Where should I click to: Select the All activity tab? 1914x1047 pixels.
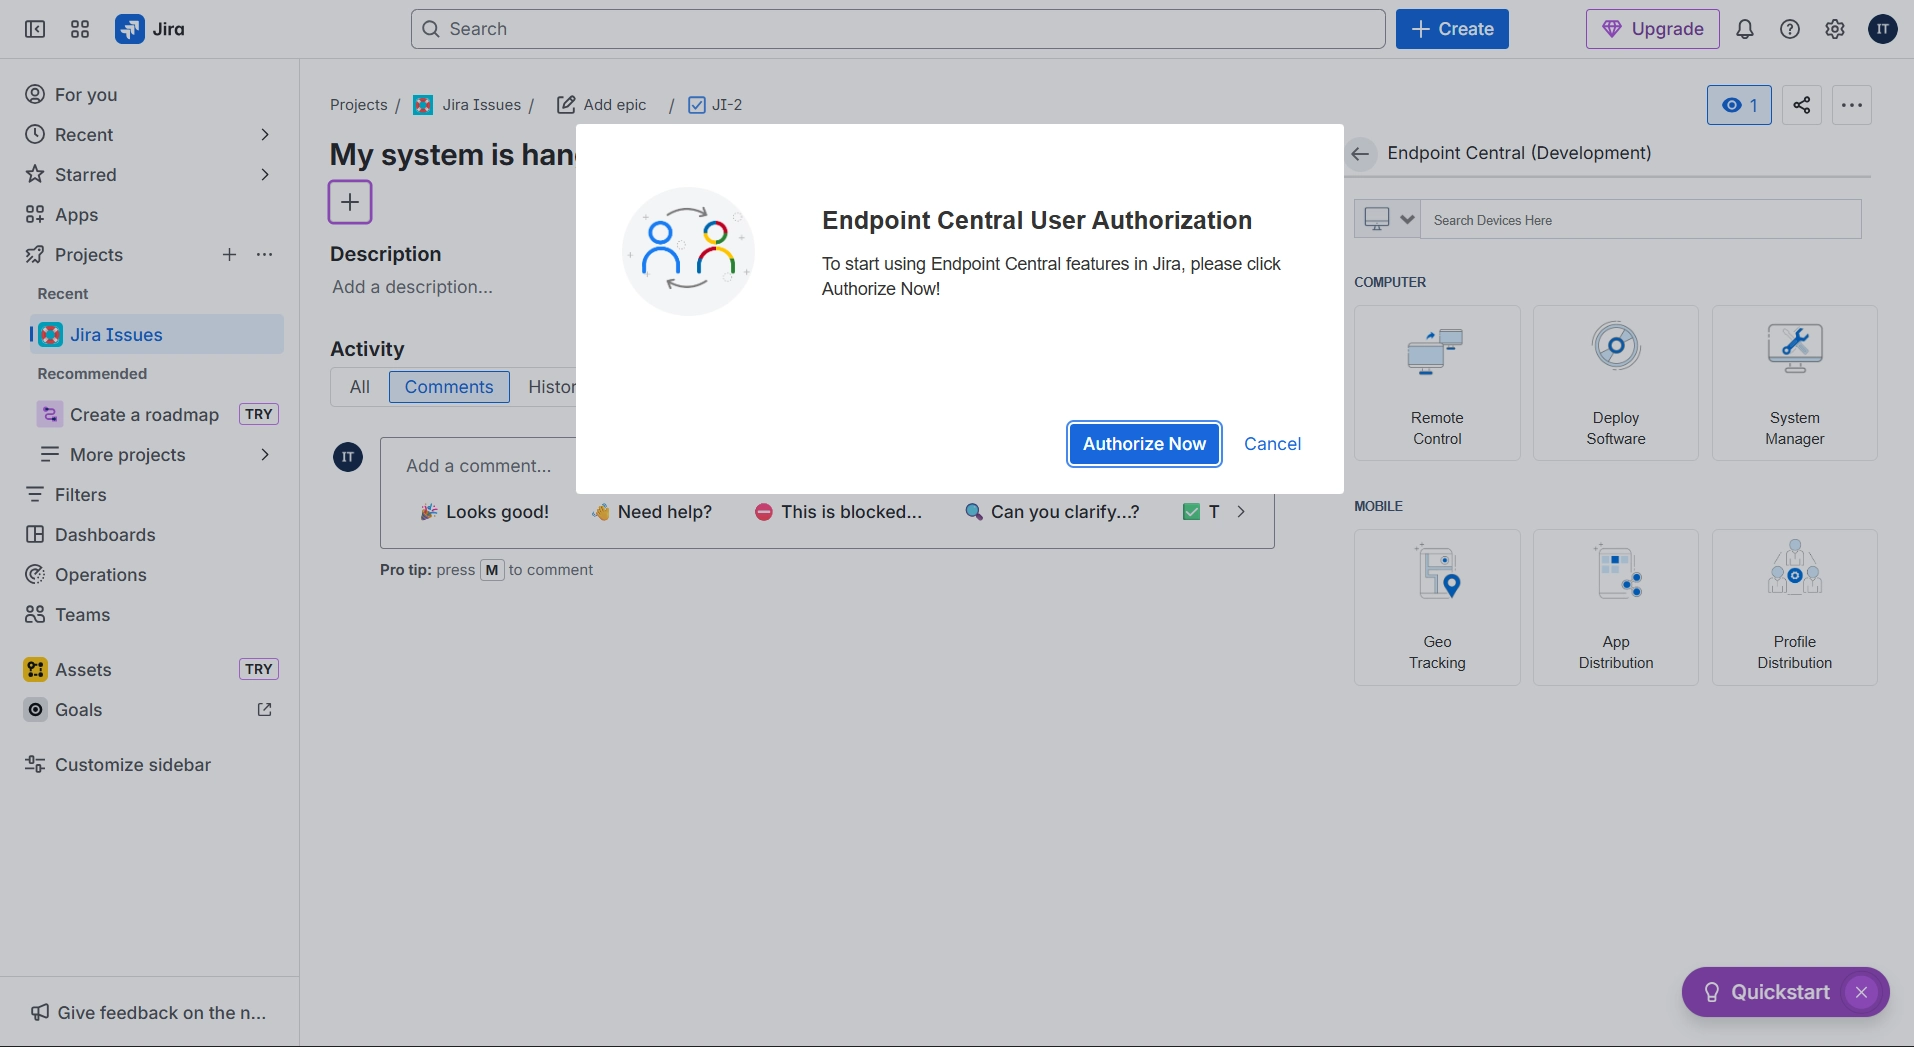point(360,387)
